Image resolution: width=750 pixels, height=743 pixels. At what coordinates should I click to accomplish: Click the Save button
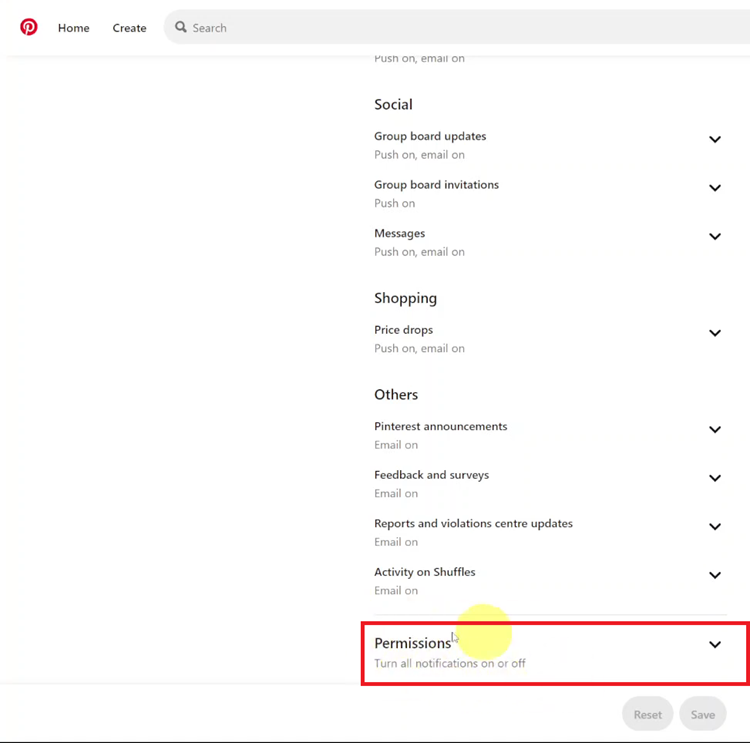pos(703,714)
